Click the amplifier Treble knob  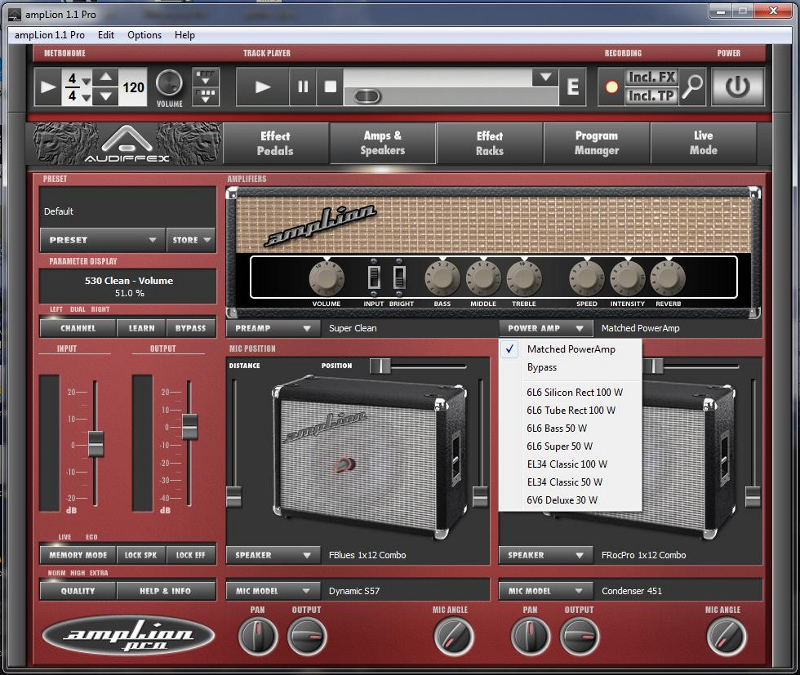[524, 279]
